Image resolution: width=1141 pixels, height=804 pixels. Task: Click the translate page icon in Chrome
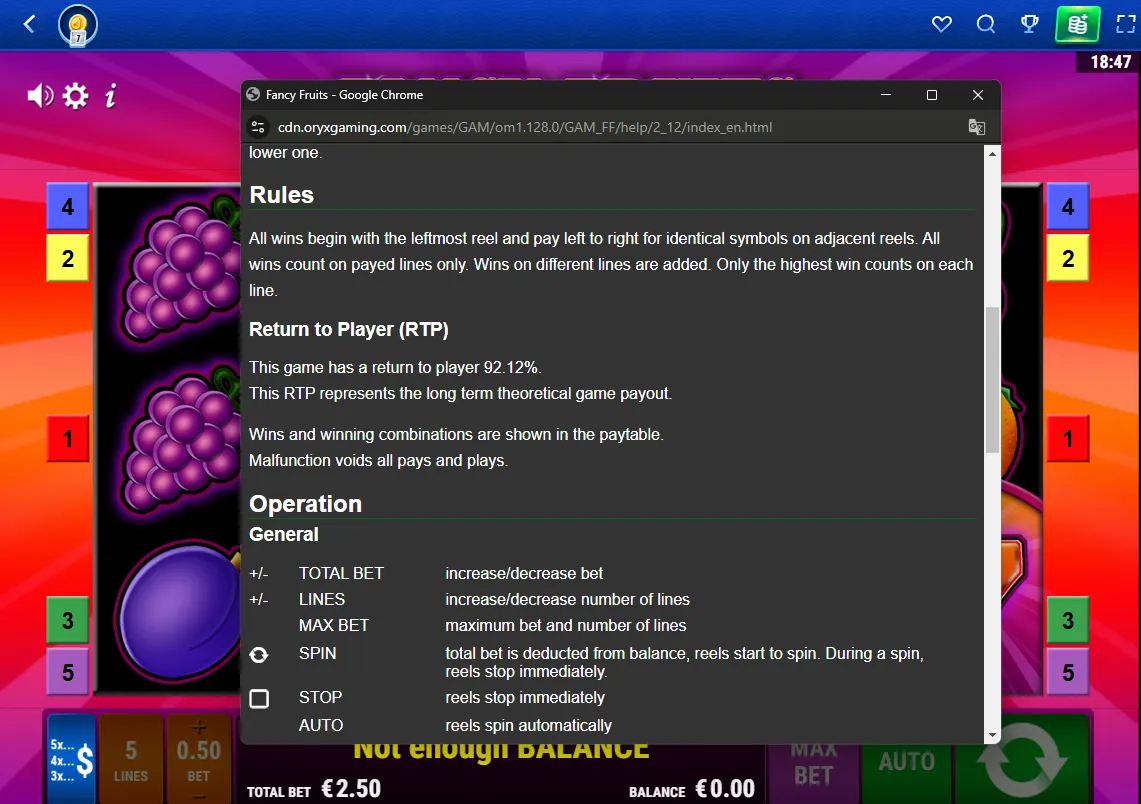click(977, 127)
